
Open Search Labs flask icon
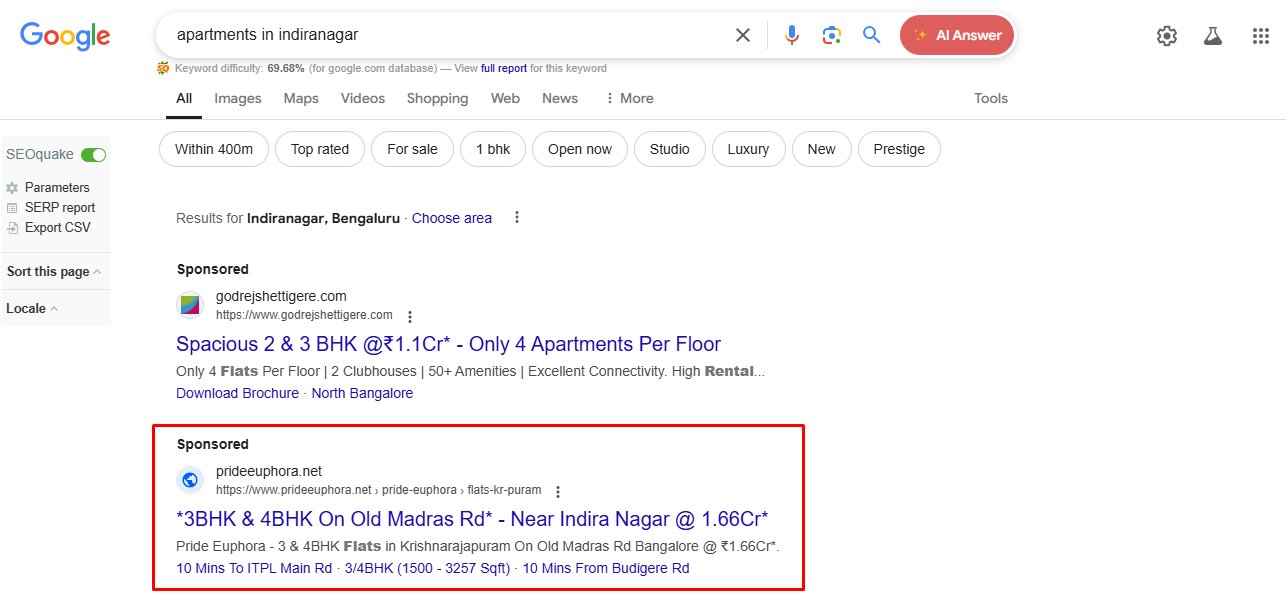(1213, 36)
